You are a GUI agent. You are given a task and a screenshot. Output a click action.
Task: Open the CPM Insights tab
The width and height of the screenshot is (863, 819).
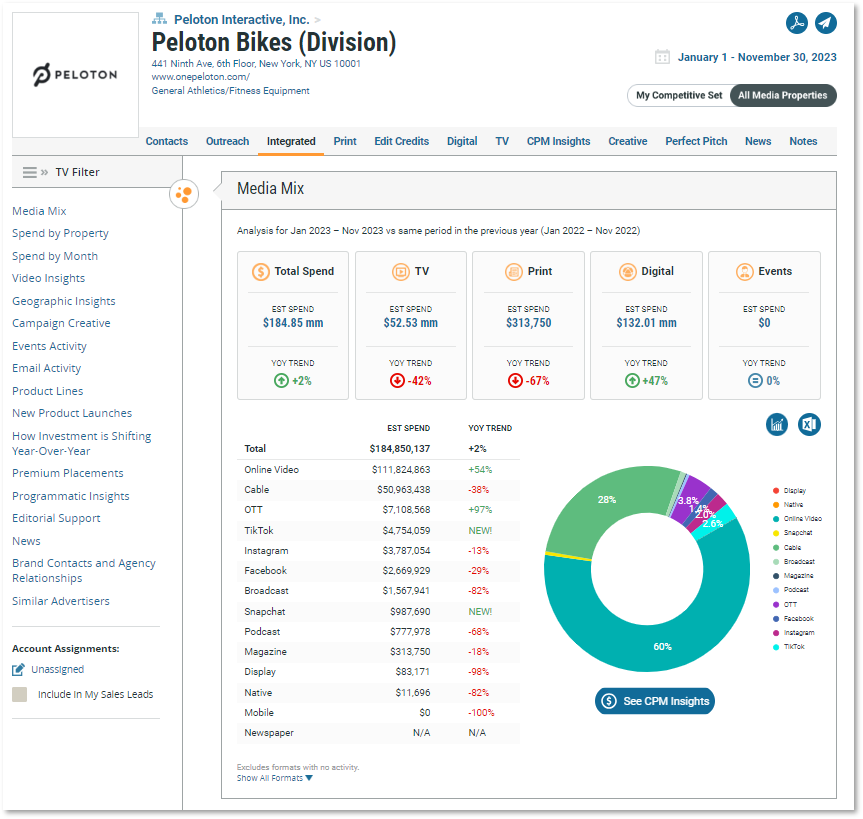[x=558, y=141]
